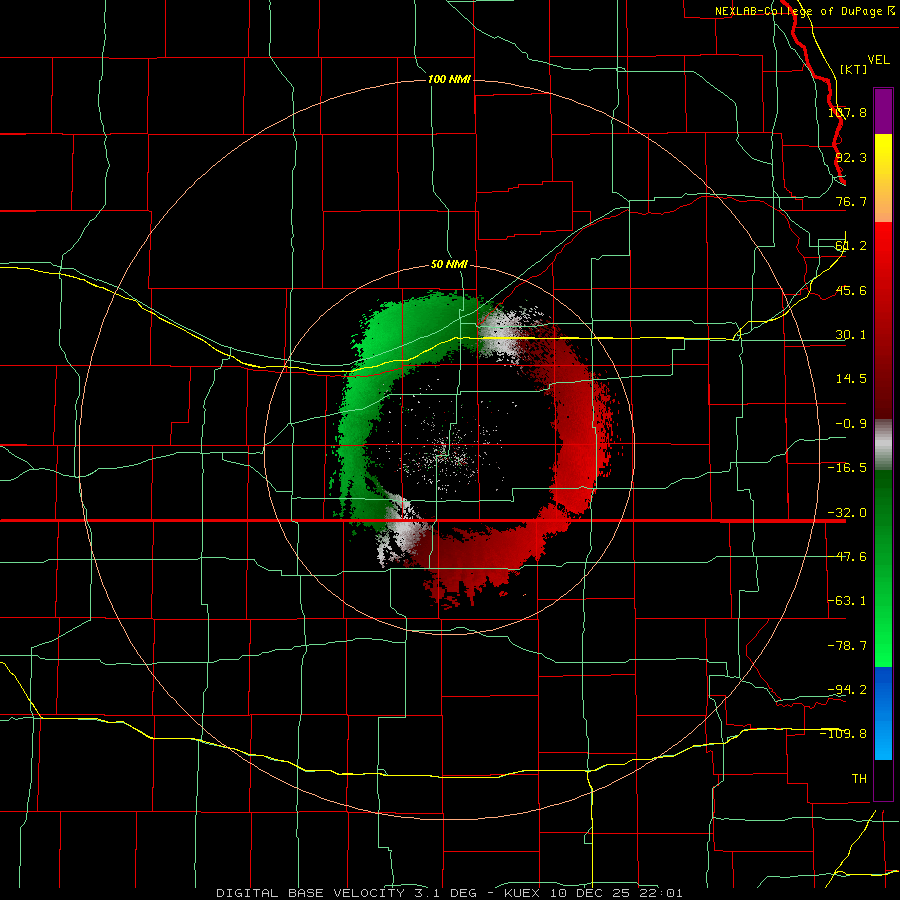Pick the dark TH segment of color bar
900x900 pixels.
(x=883, y=779)
